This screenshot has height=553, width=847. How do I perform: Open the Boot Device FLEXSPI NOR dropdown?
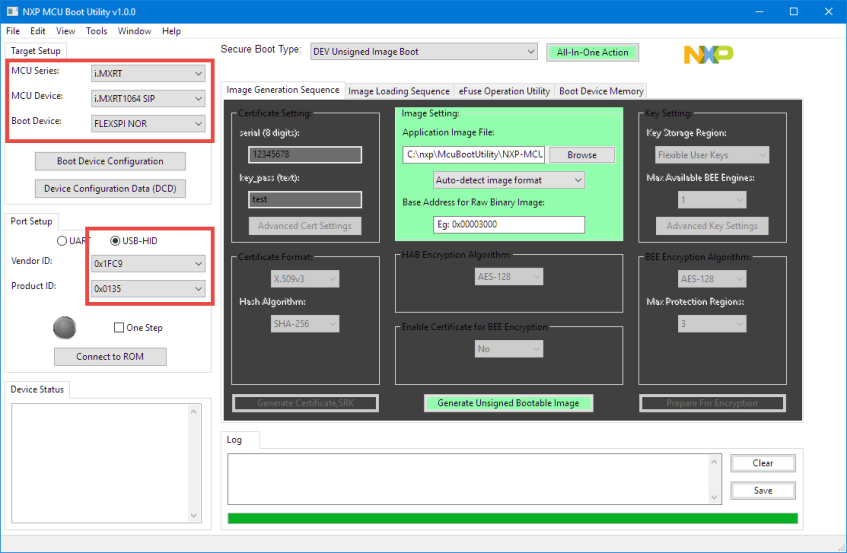(x=148, y=124)
